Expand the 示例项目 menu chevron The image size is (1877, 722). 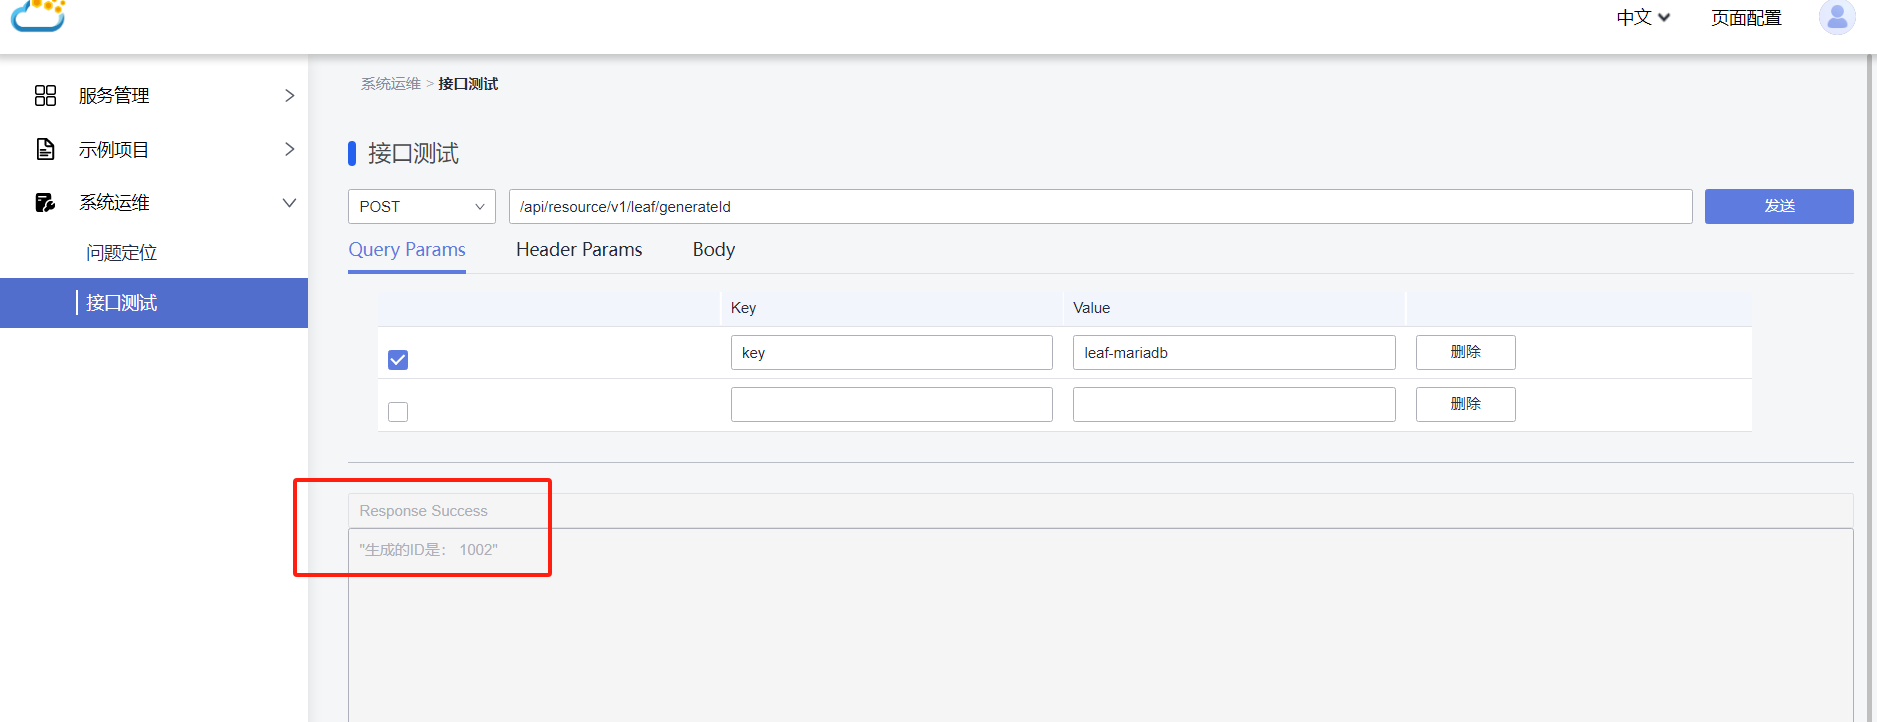coord(289,149)
